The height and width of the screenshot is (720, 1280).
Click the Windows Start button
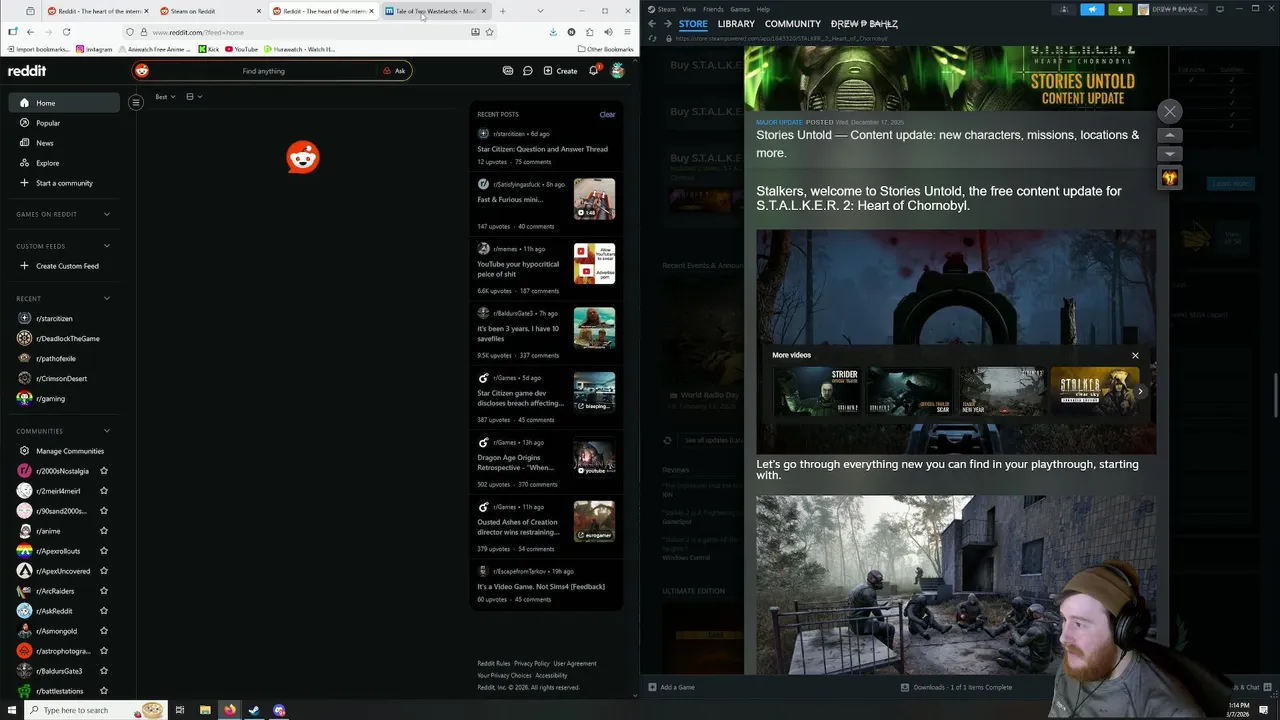pyautogui.click(x=11, y=710)
